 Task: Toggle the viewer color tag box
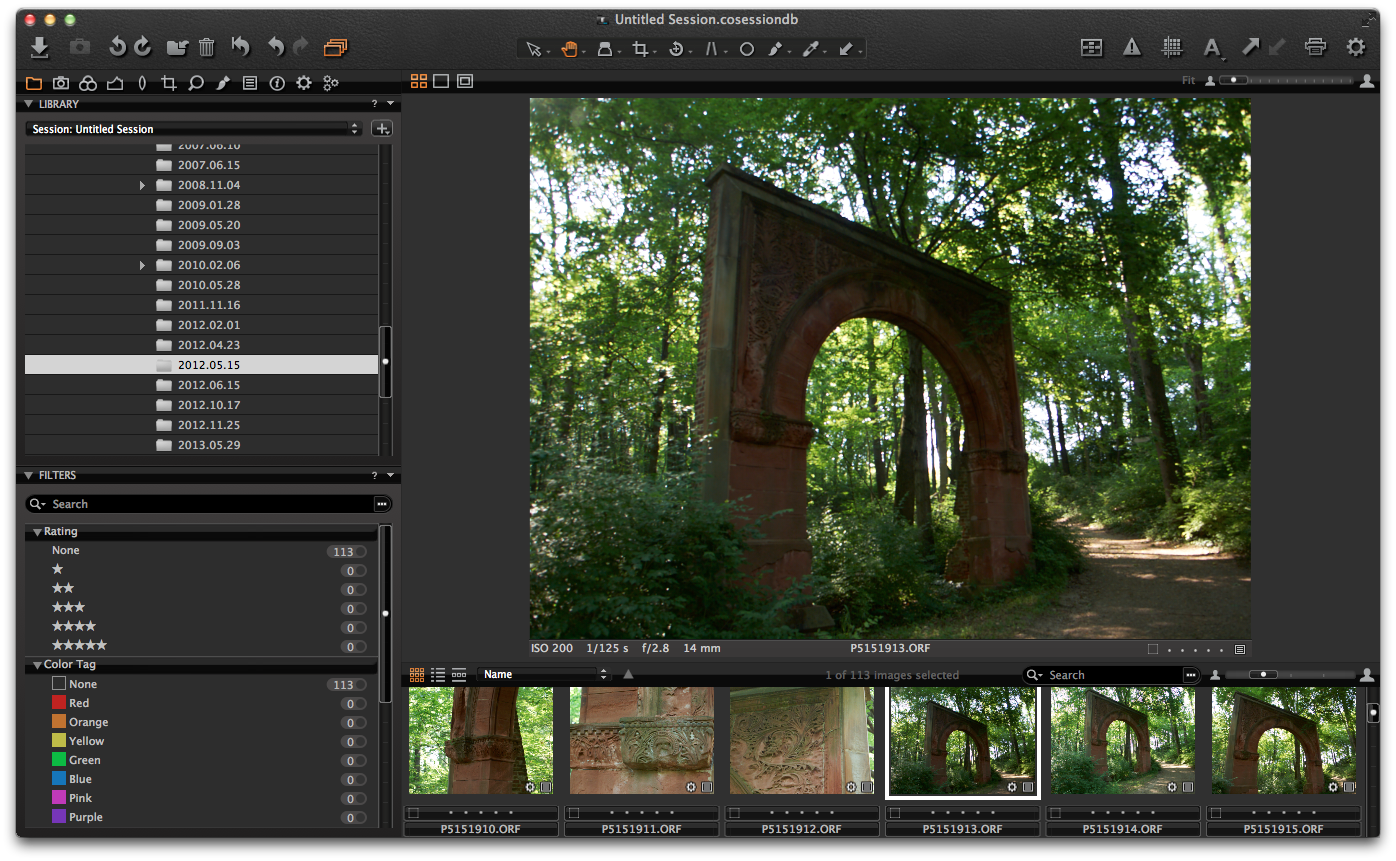click(1152, 649)
